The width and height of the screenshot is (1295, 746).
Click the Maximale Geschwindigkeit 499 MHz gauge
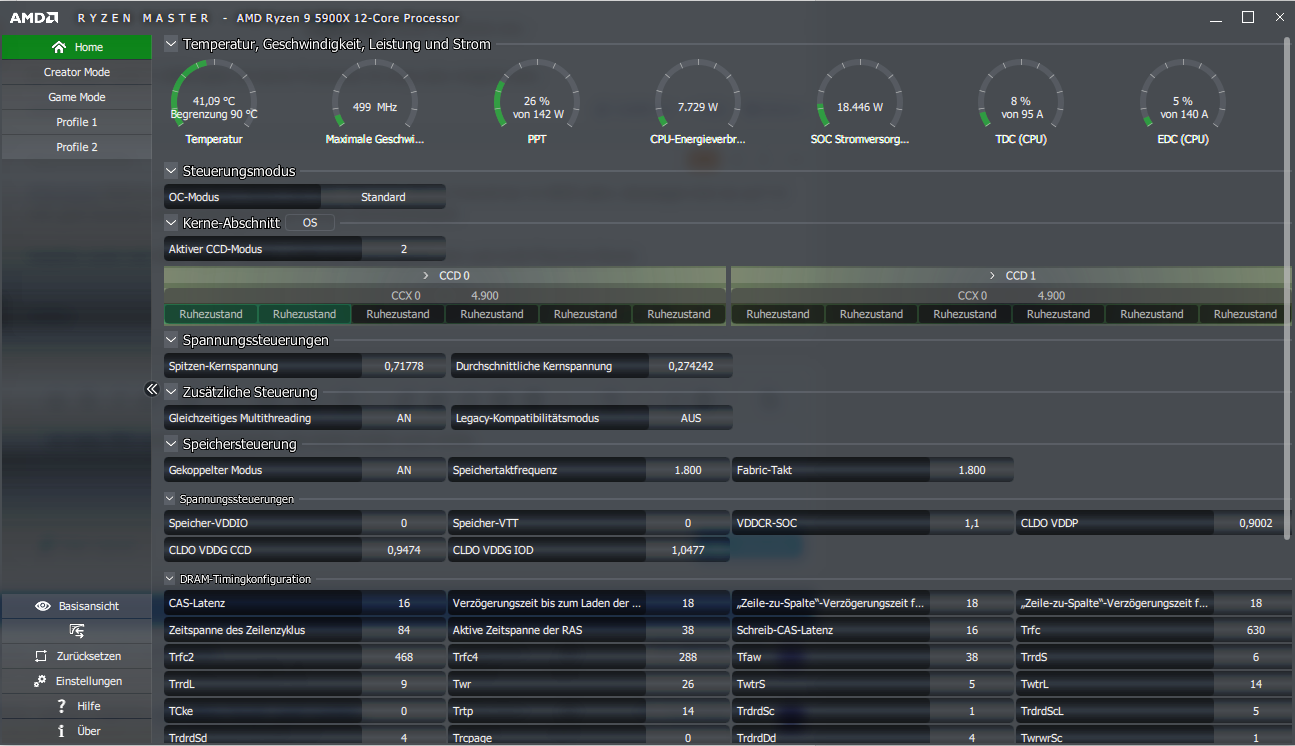pos(375,103)
